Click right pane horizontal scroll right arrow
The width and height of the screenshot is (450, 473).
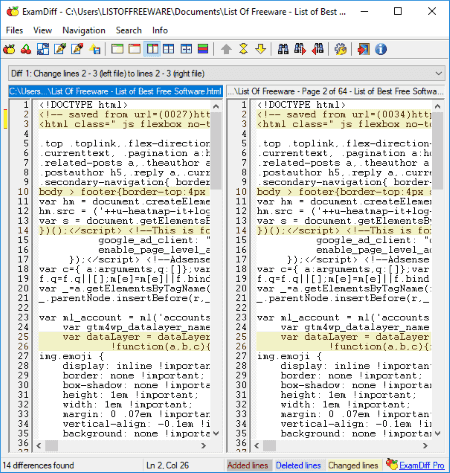click(425, 445)
